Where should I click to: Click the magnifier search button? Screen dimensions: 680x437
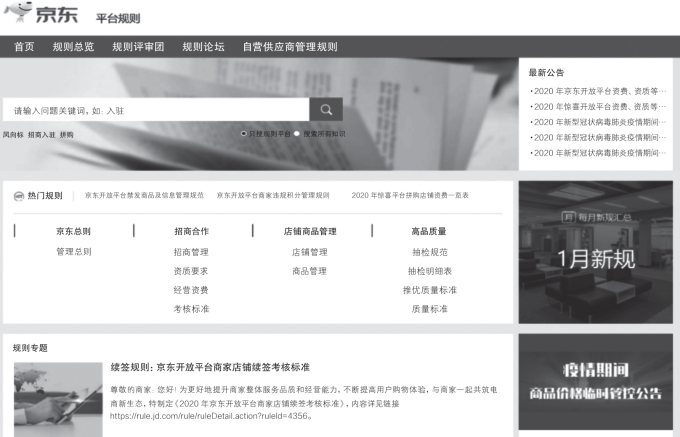click(x=326, y=109)
